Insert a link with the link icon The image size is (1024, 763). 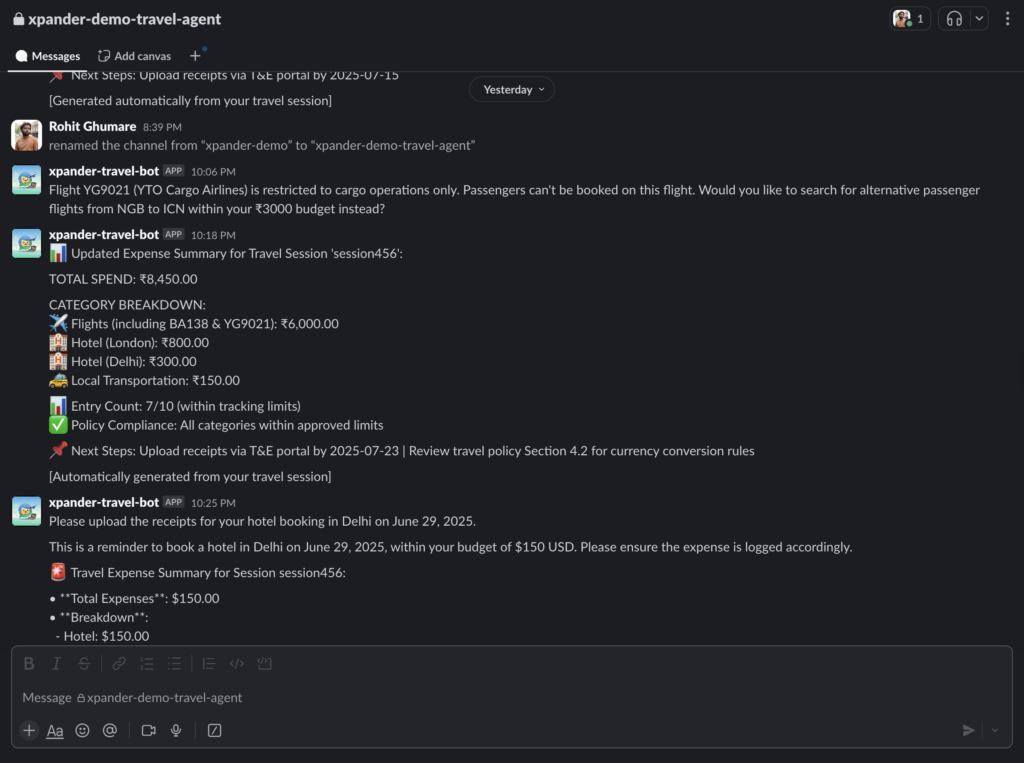(119, 664)
